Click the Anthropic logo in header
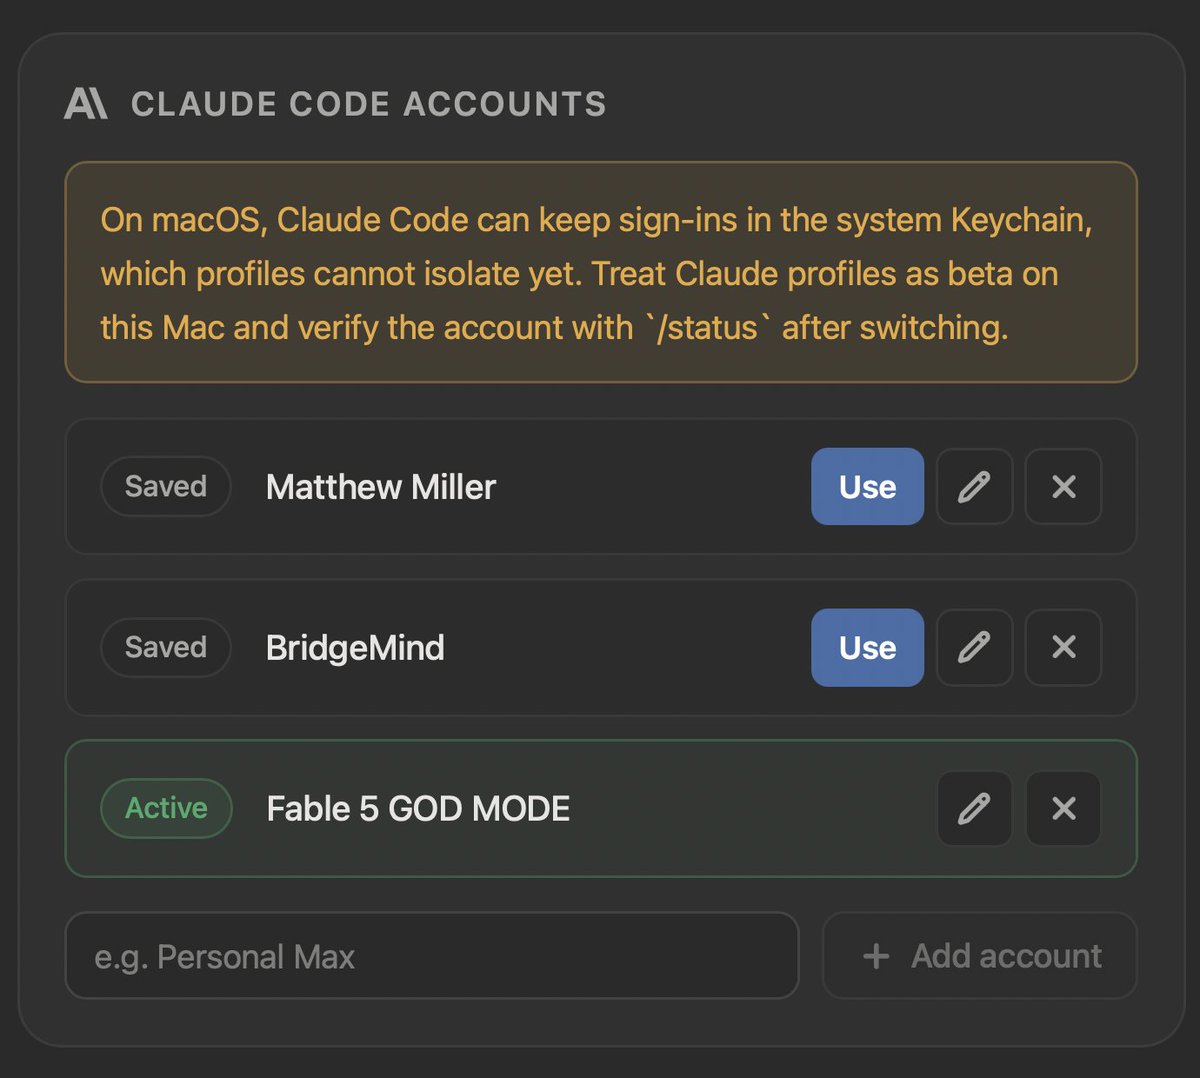This screenshot has width=1200, height=1078. [x=86, y=103]
